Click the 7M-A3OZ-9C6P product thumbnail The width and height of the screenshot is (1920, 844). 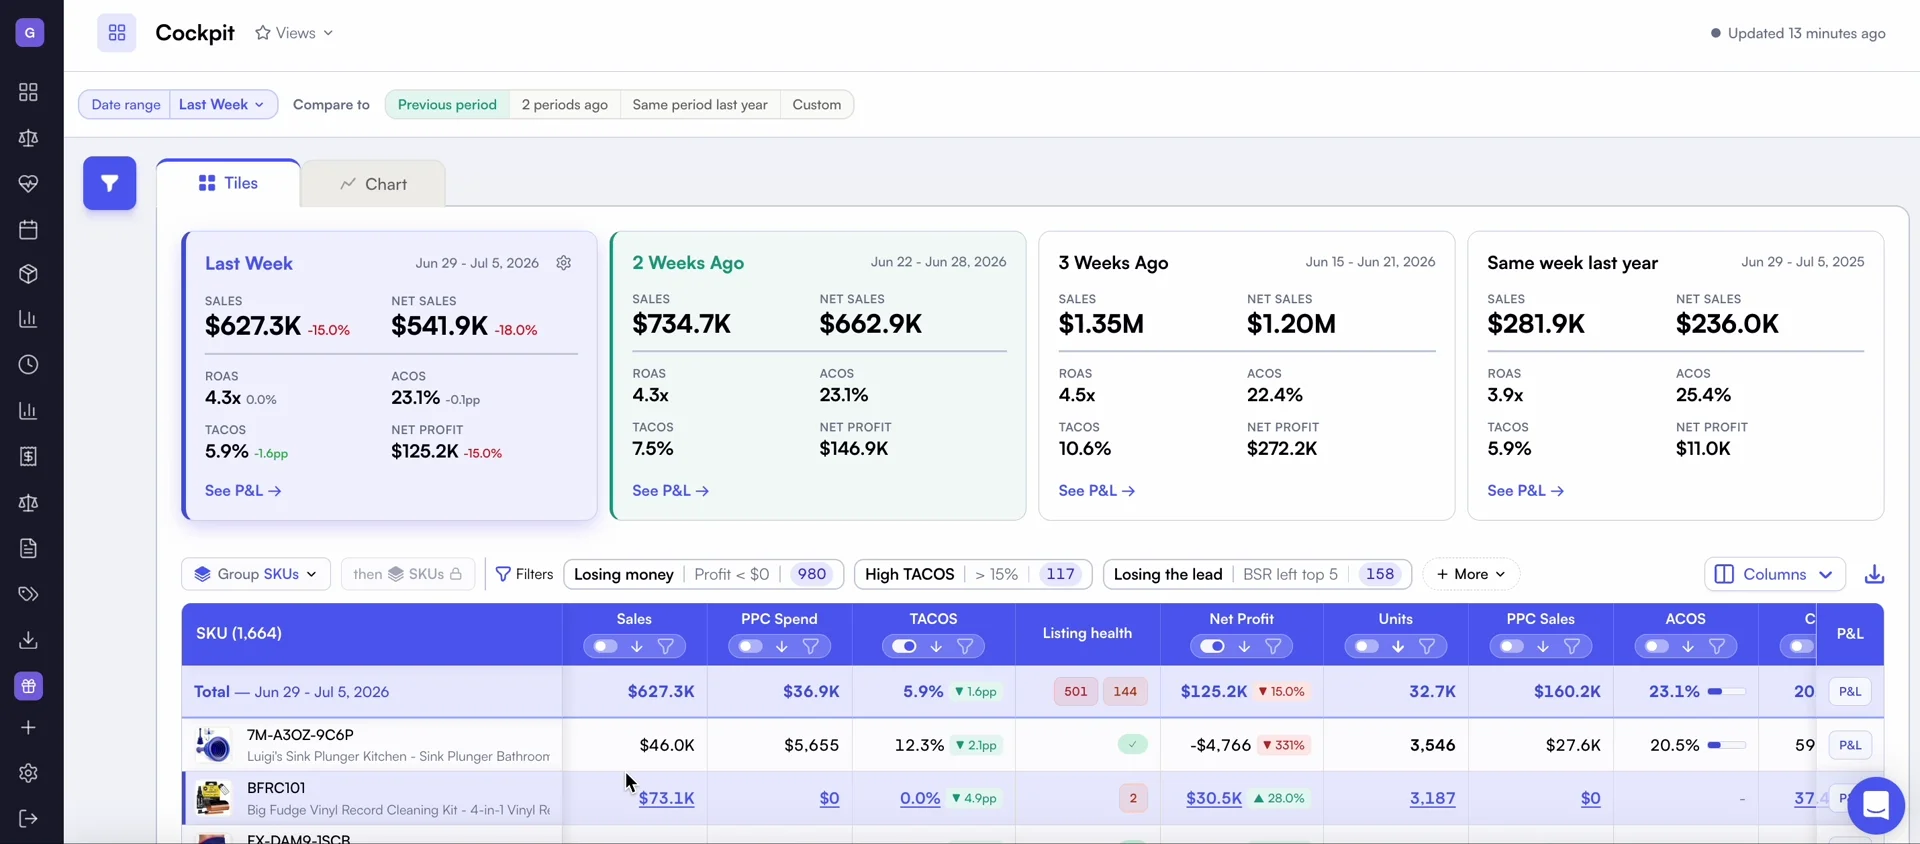(213, 745)
